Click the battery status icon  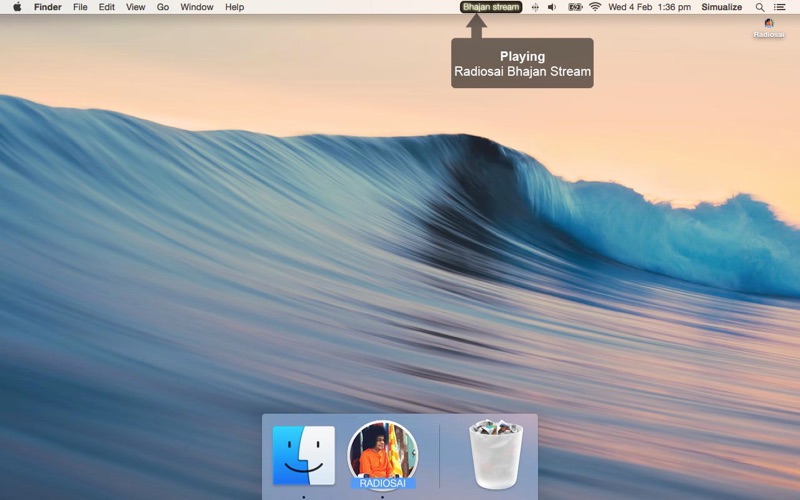click(575, 7)
